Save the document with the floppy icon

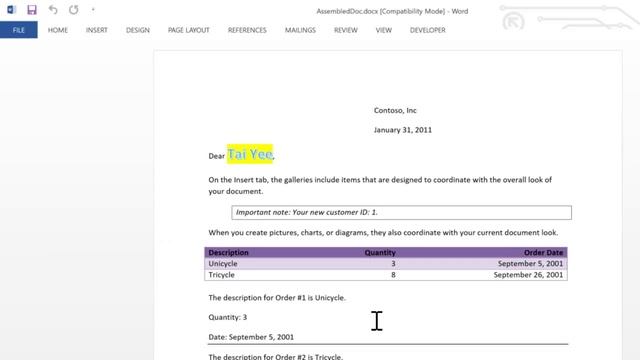(32, 9)
